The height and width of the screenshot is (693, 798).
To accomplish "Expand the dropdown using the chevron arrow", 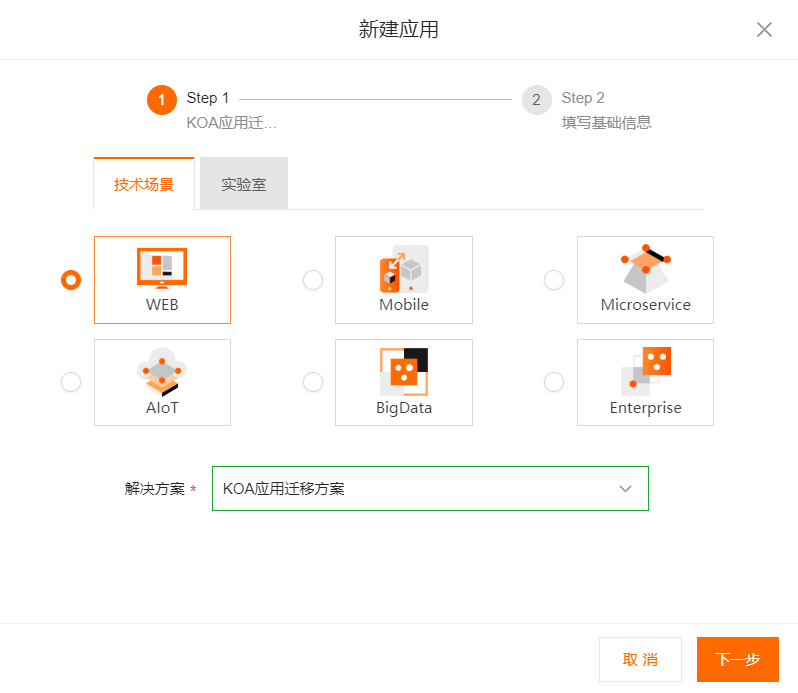I will coord(626,489).
